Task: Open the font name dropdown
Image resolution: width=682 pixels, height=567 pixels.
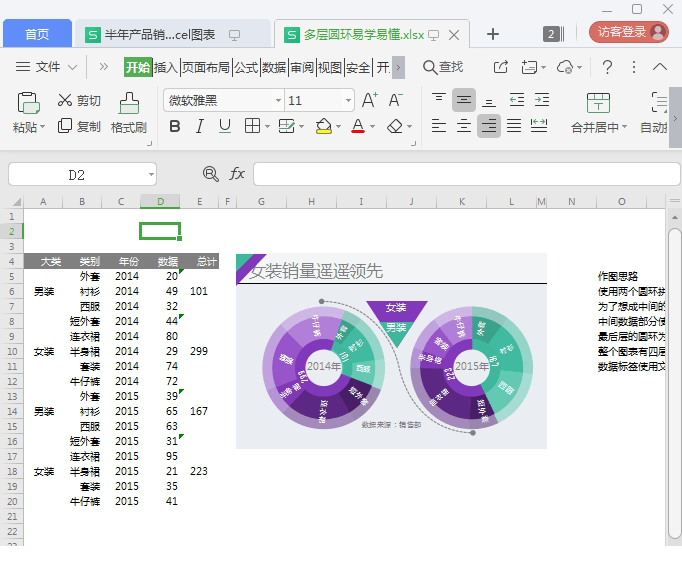Action: (278, 101)
